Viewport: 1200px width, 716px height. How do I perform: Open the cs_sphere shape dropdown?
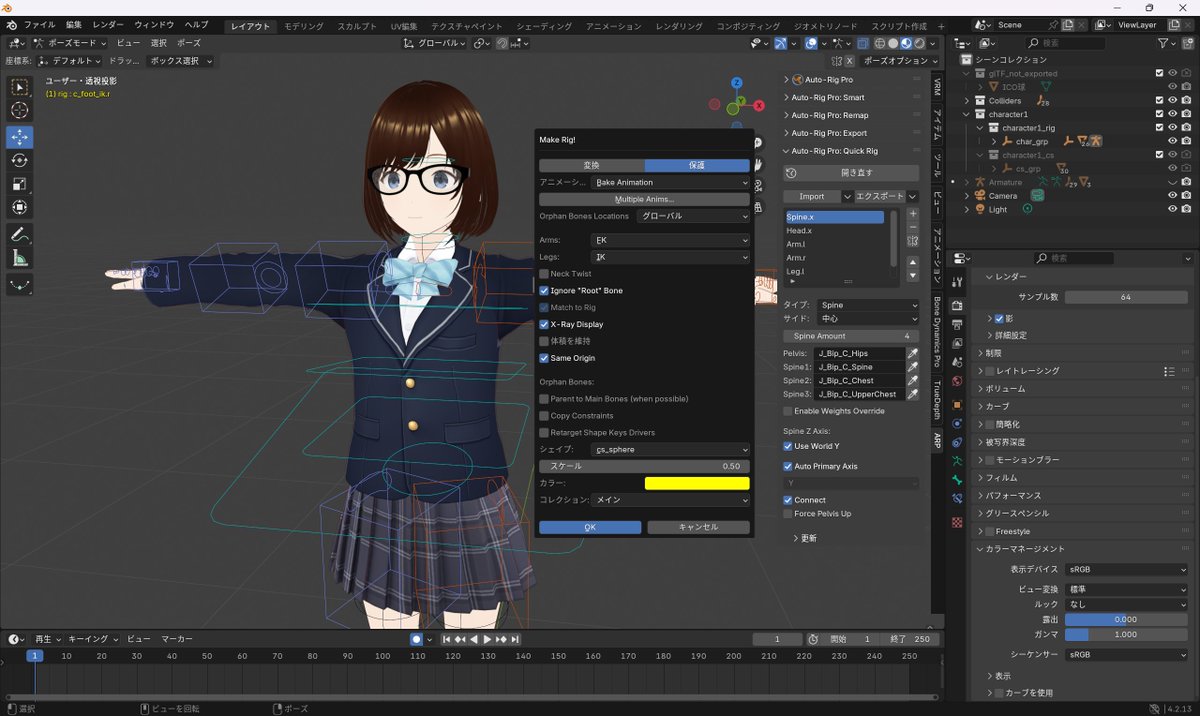668,448
